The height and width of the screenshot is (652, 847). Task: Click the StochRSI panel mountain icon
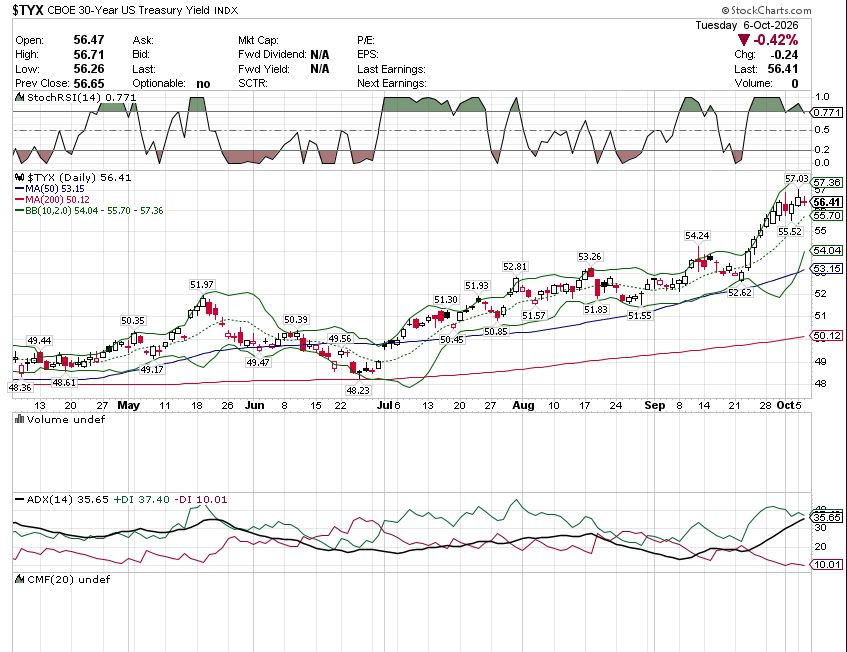(x=20, y=98)
